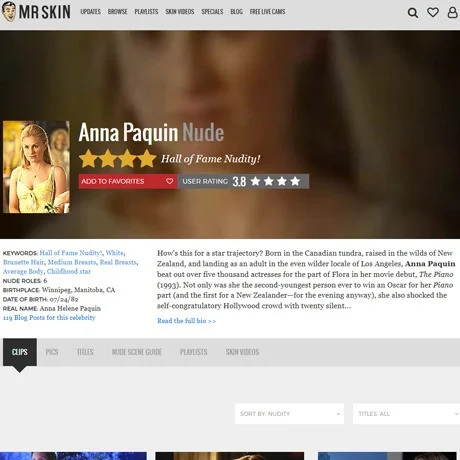Select the Clips tab
This screenshot has height=460, width=460.
pyautogui.click(x=20, y=352)
